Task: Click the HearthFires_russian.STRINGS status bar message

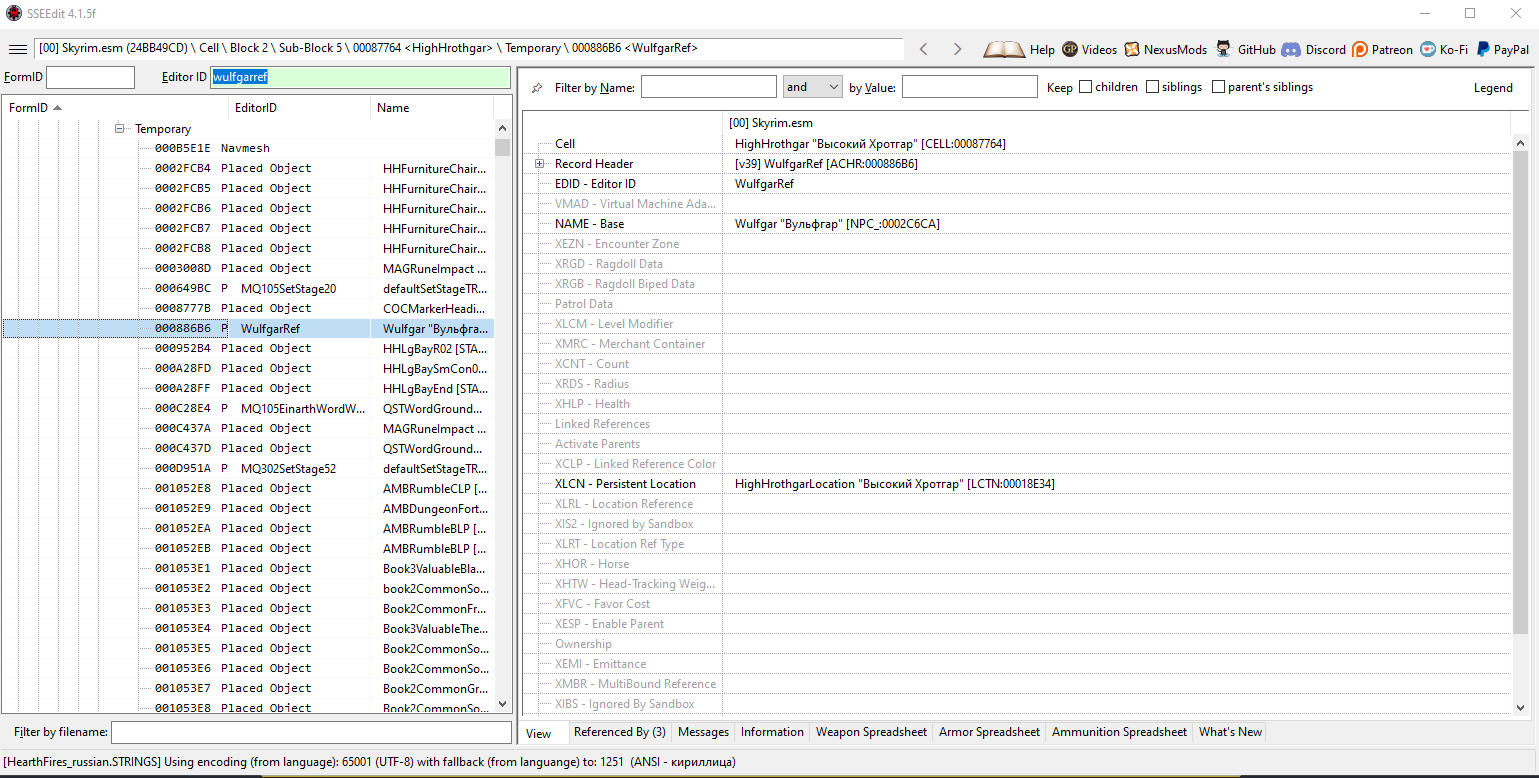Action: (370, 762)
